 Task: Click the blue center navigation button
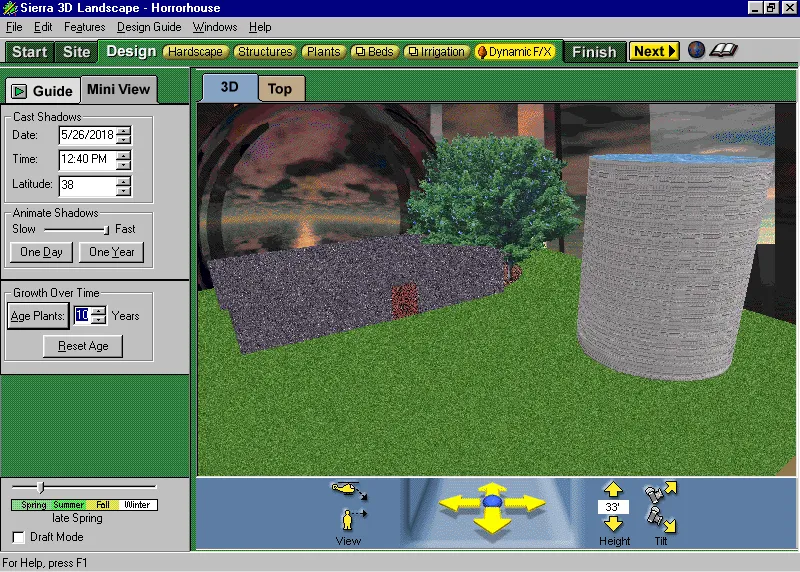(492, 501)
